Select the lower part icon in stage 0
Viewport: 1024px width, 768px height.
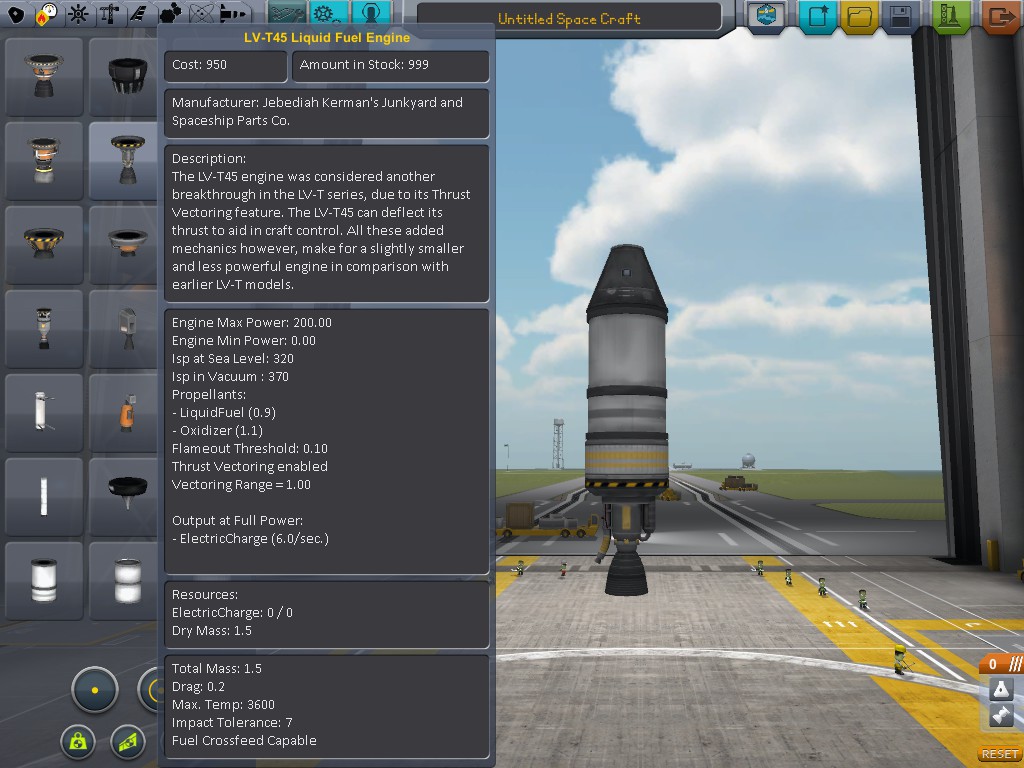click(1000, 716)
